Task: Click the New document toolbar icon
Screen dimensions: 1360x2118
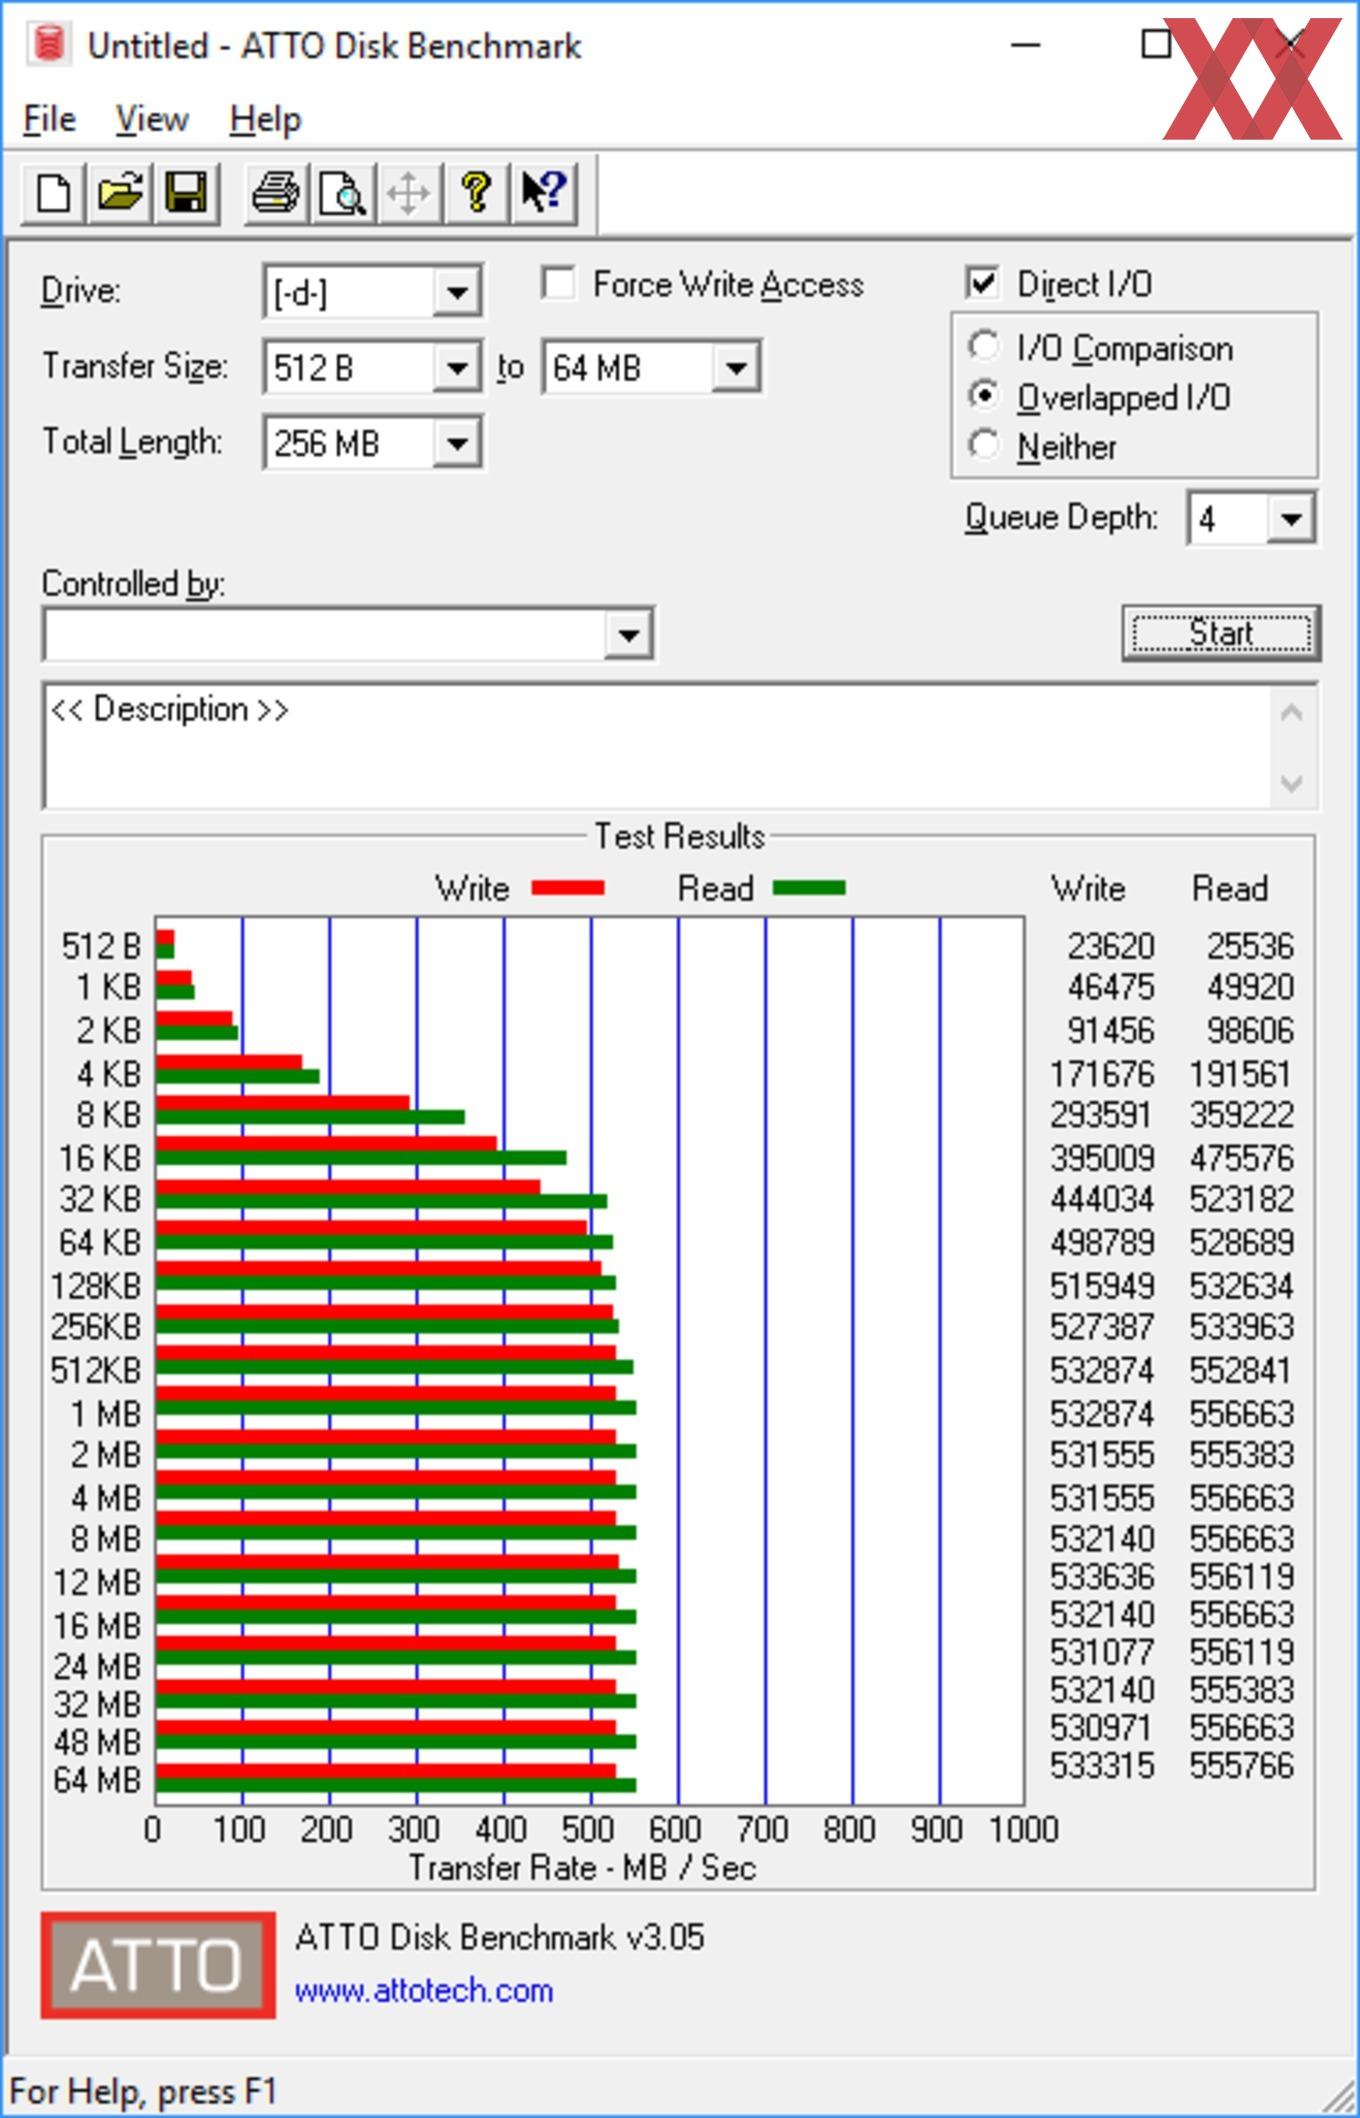Action: [x=53, y=192]
